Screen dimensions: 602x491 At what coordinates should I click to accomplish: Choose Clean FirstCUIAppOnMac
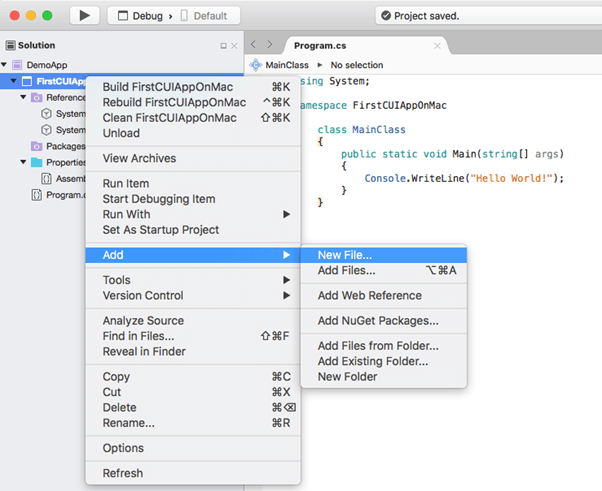tap(193, 117)
